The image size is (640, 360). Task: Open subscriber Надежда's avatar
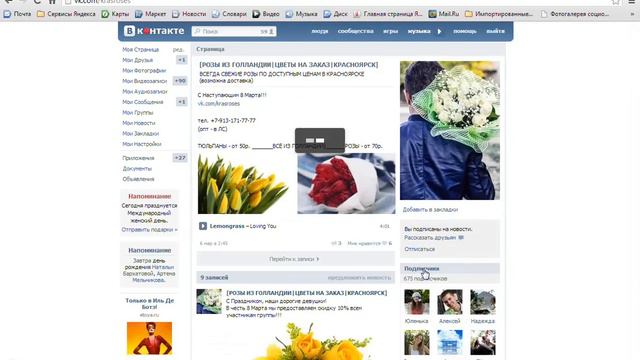coord(483,302)
